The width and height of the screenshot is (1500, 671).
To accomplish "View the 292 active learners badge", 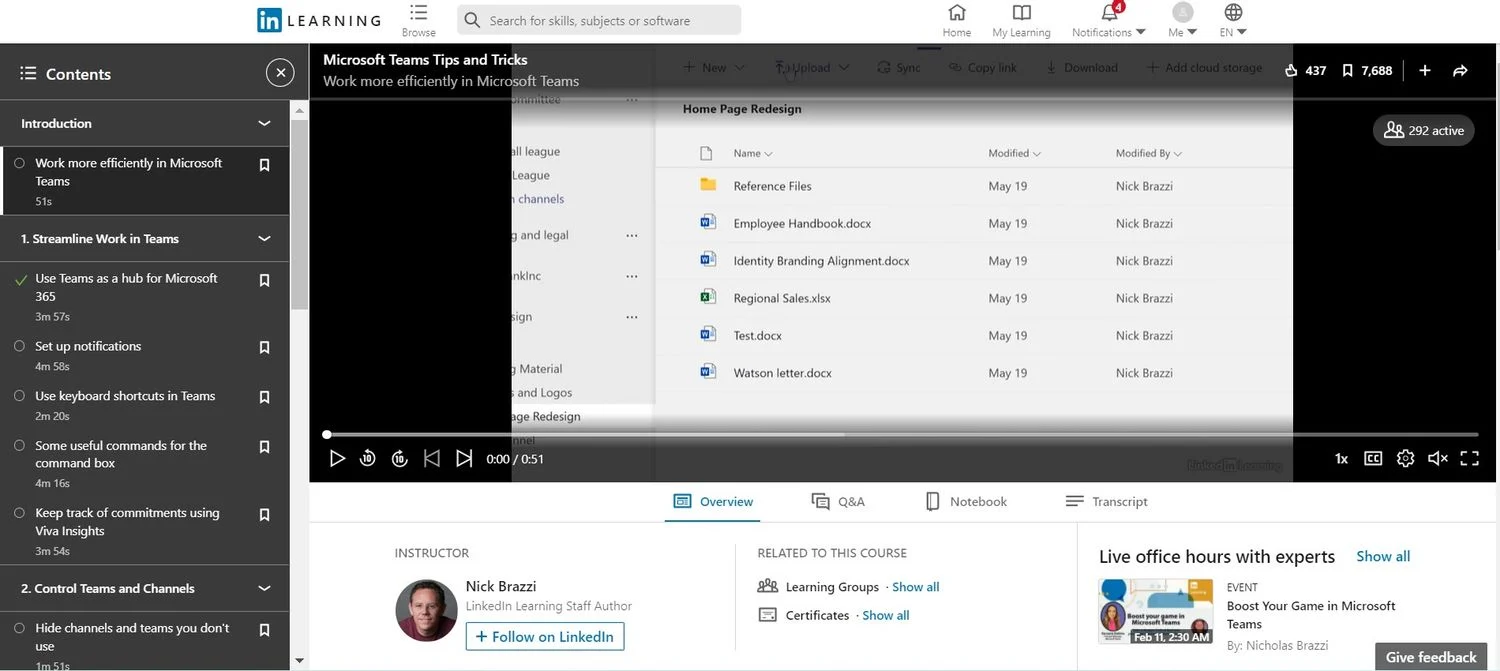I will click(1423, 130).
